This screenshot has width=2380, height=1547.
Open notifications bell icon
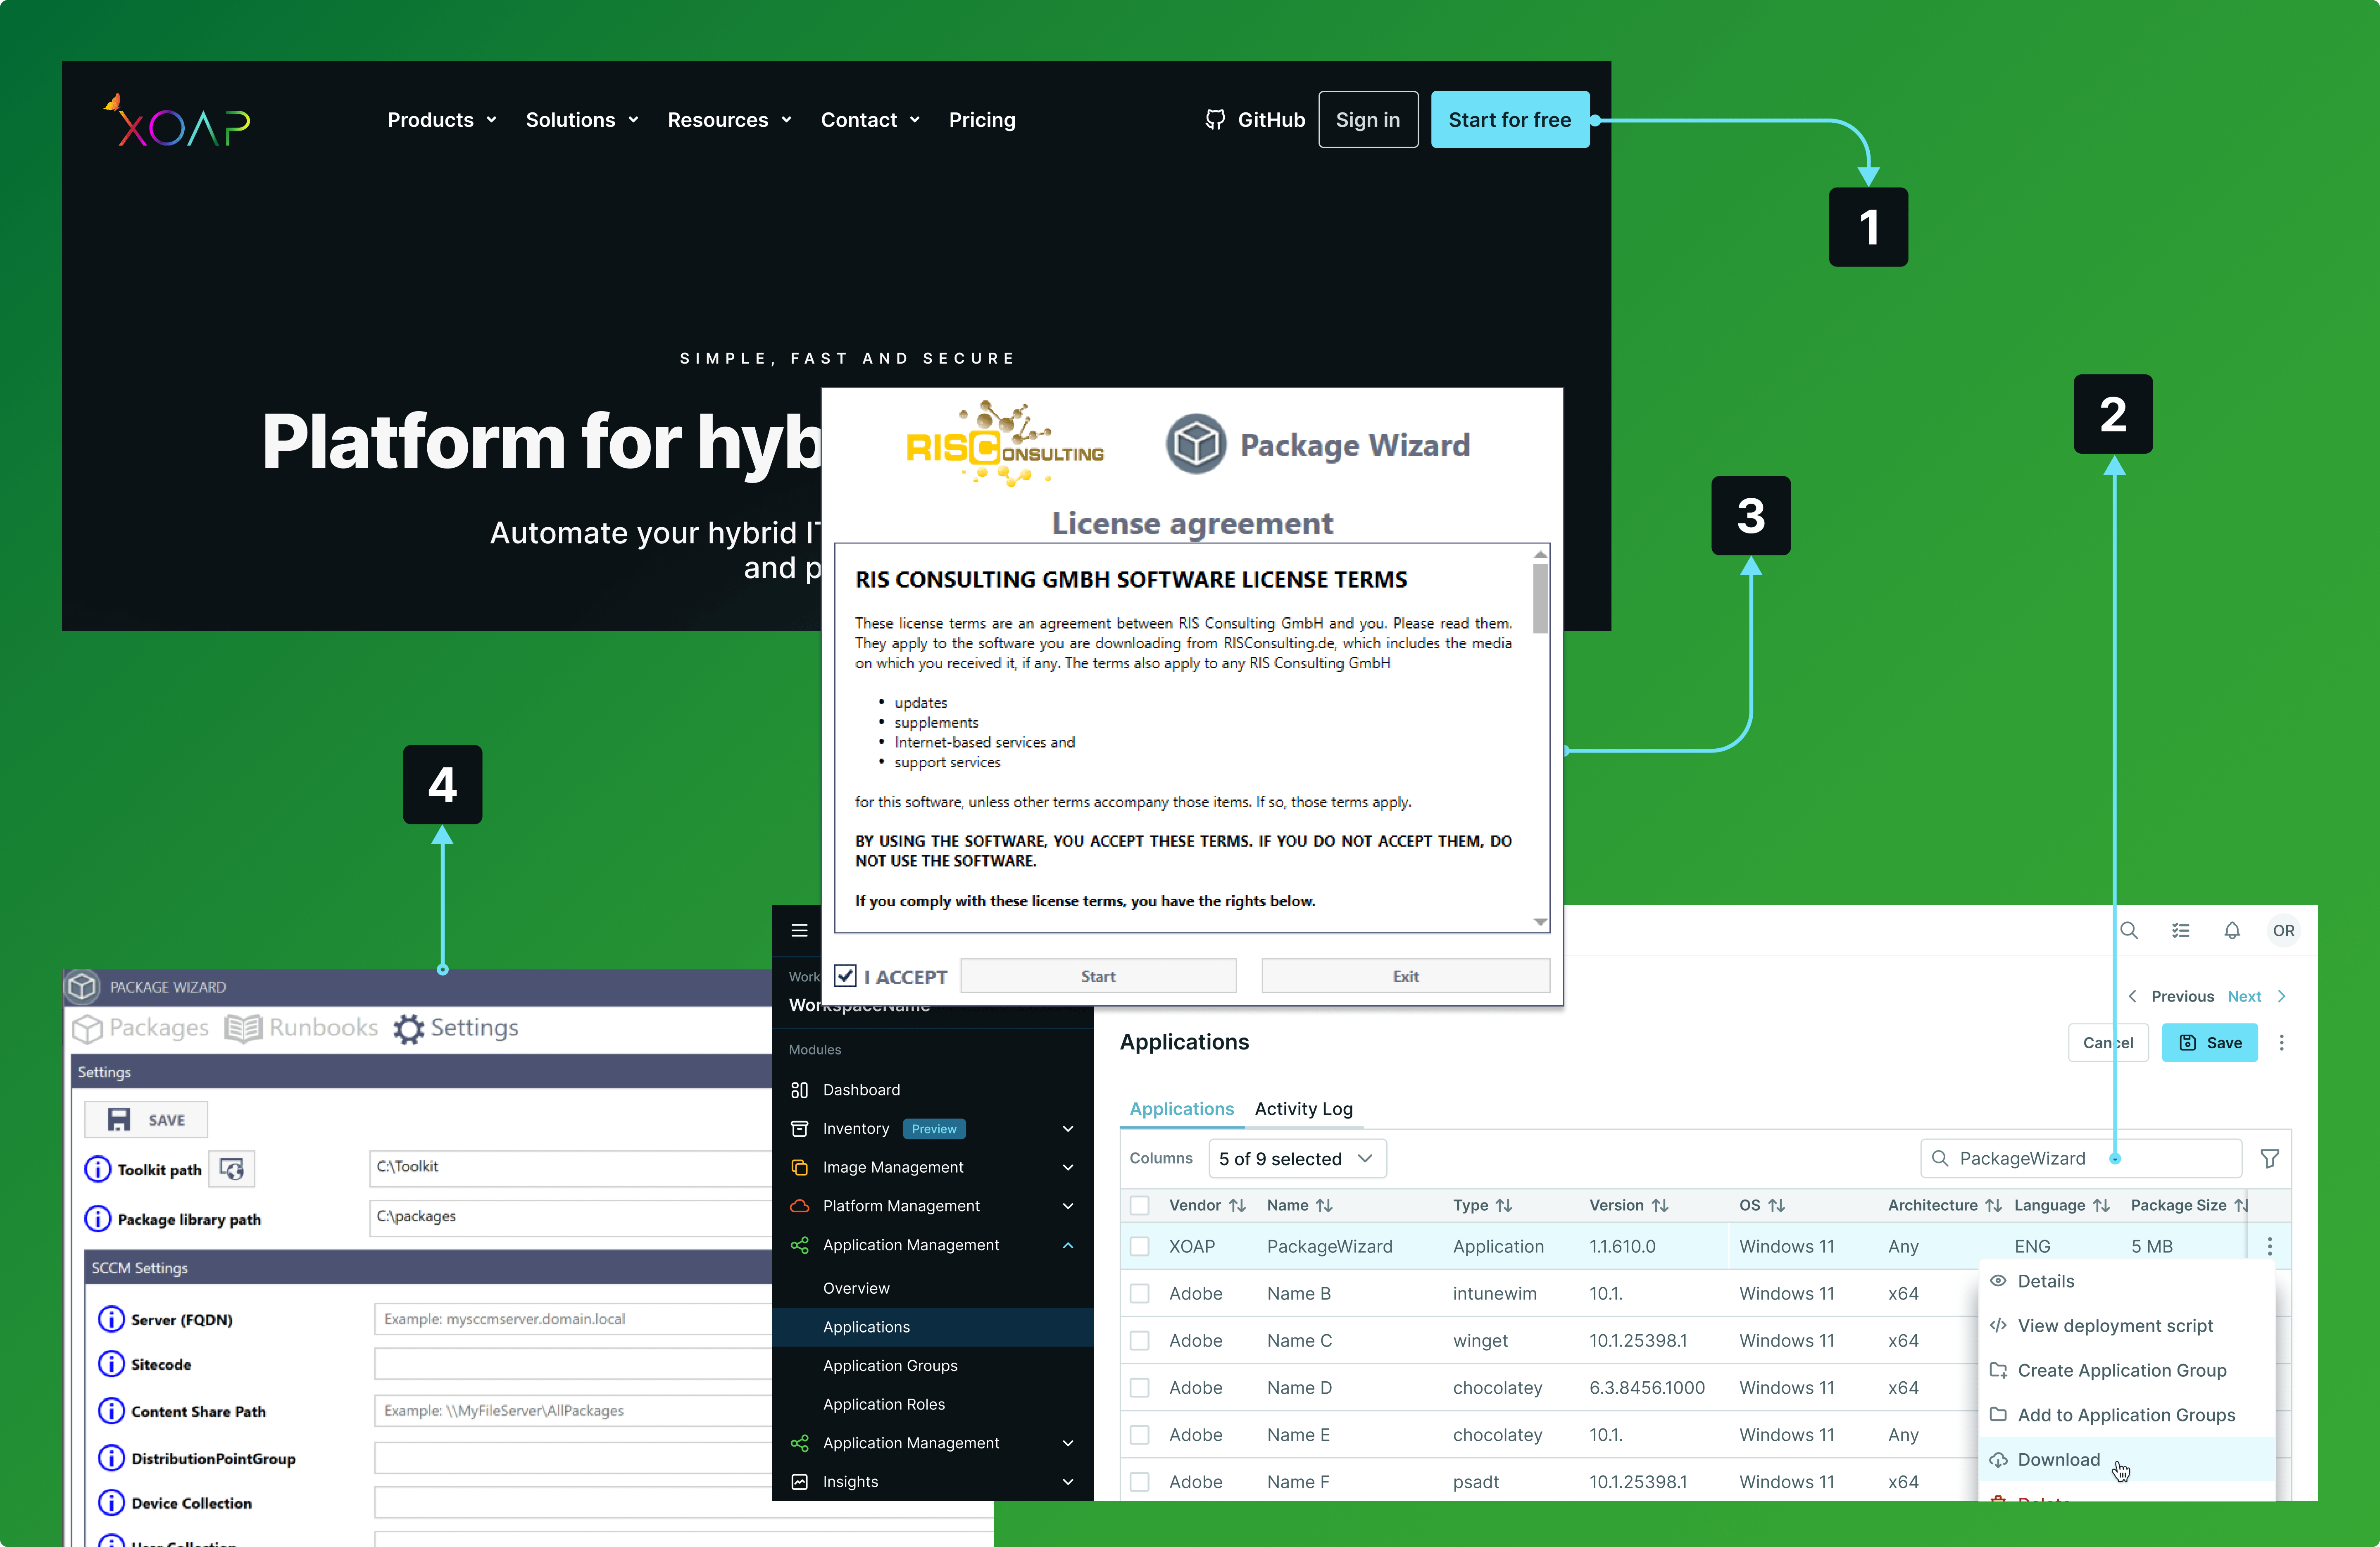tap(2232, 930)
